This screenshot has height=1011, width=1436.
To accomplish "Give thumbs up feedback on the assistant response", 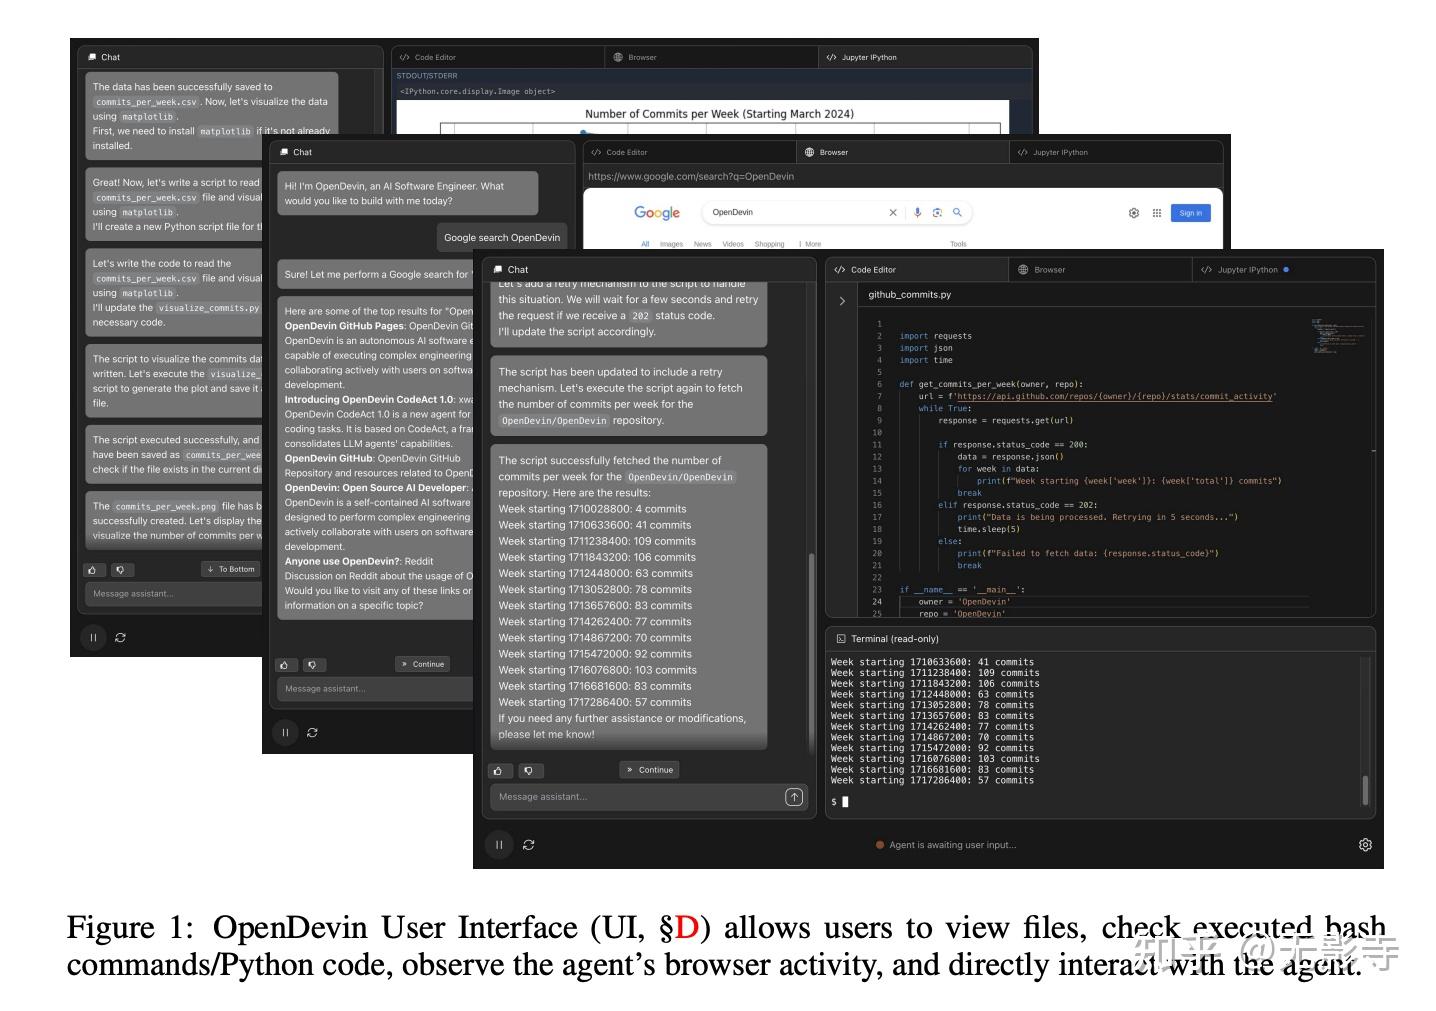I will click(500, 770).
